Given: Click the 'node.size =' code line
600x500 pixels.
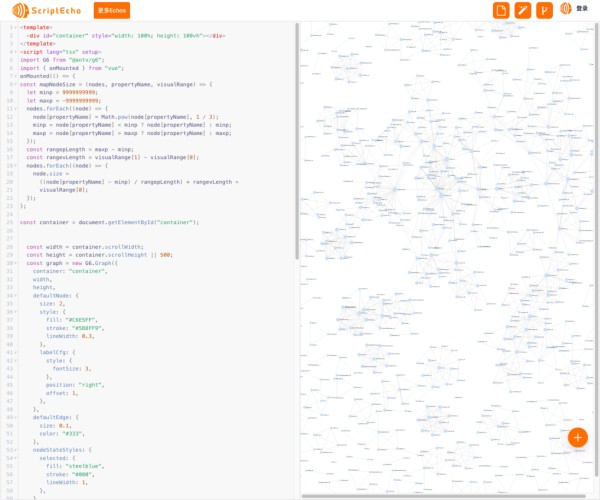Looking at the screenshot, I should point(51,174).
